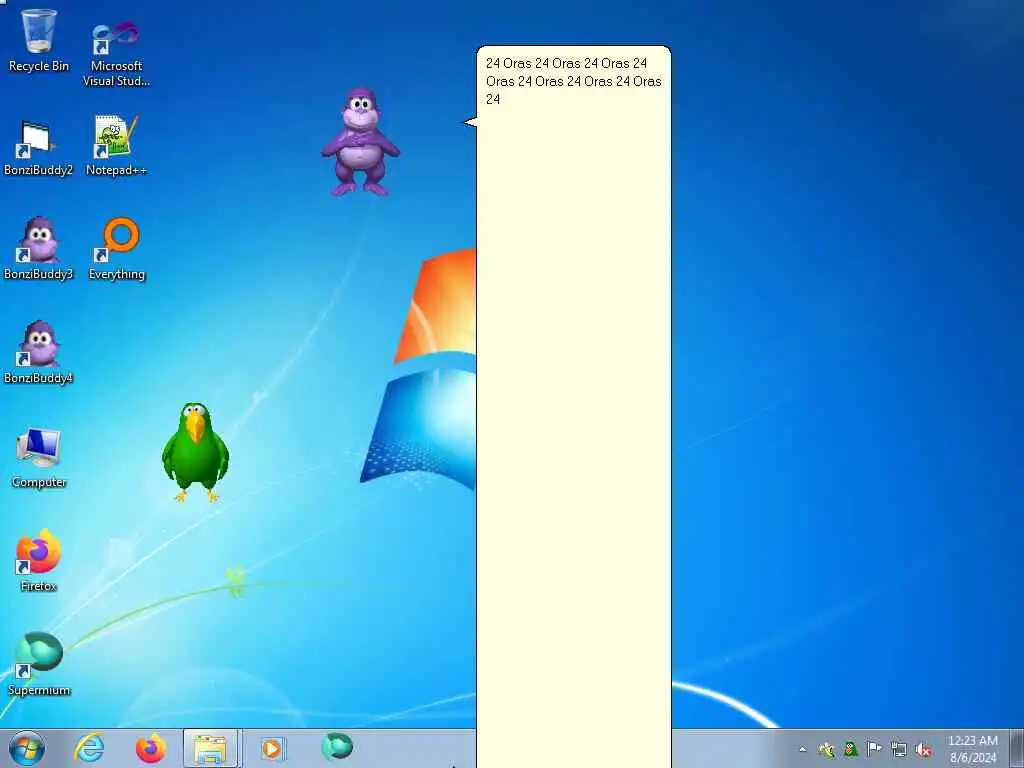Click the green parrot agent character
The image size is (1024, 768).
click(x=195, y=452)
